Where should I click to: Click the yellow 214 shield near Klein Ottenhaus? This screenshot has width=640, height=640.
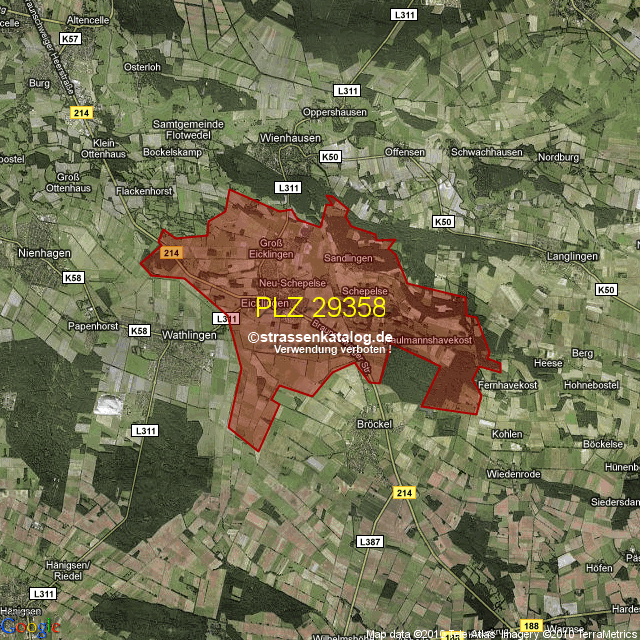point(80,113)
